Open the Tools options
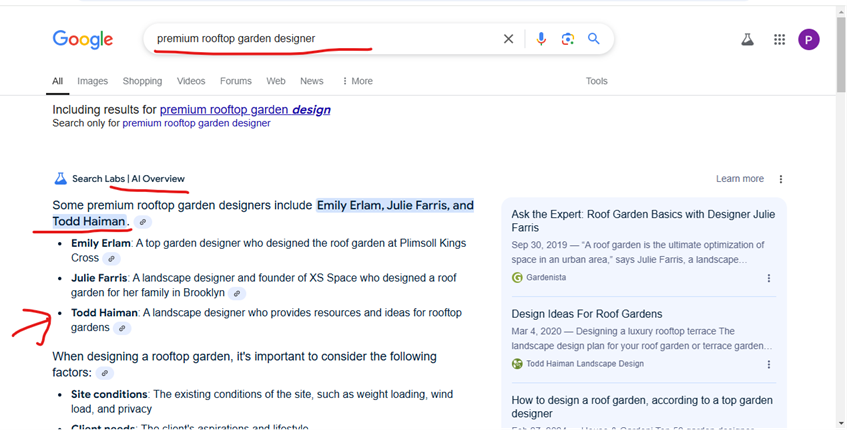The width and height of the screenshot is (847, 430). click(x=596, y=81)
